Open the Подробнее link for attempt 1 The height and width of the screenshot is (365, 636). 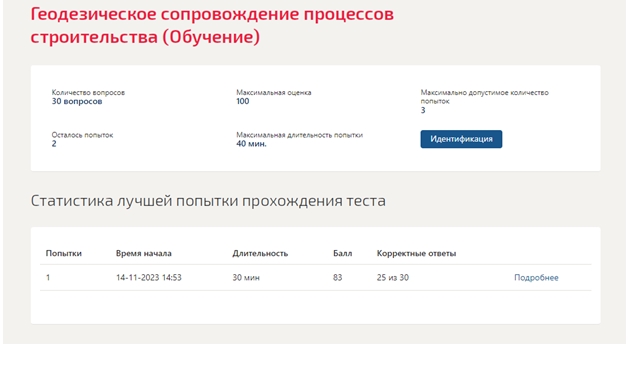tap(536, 278)
